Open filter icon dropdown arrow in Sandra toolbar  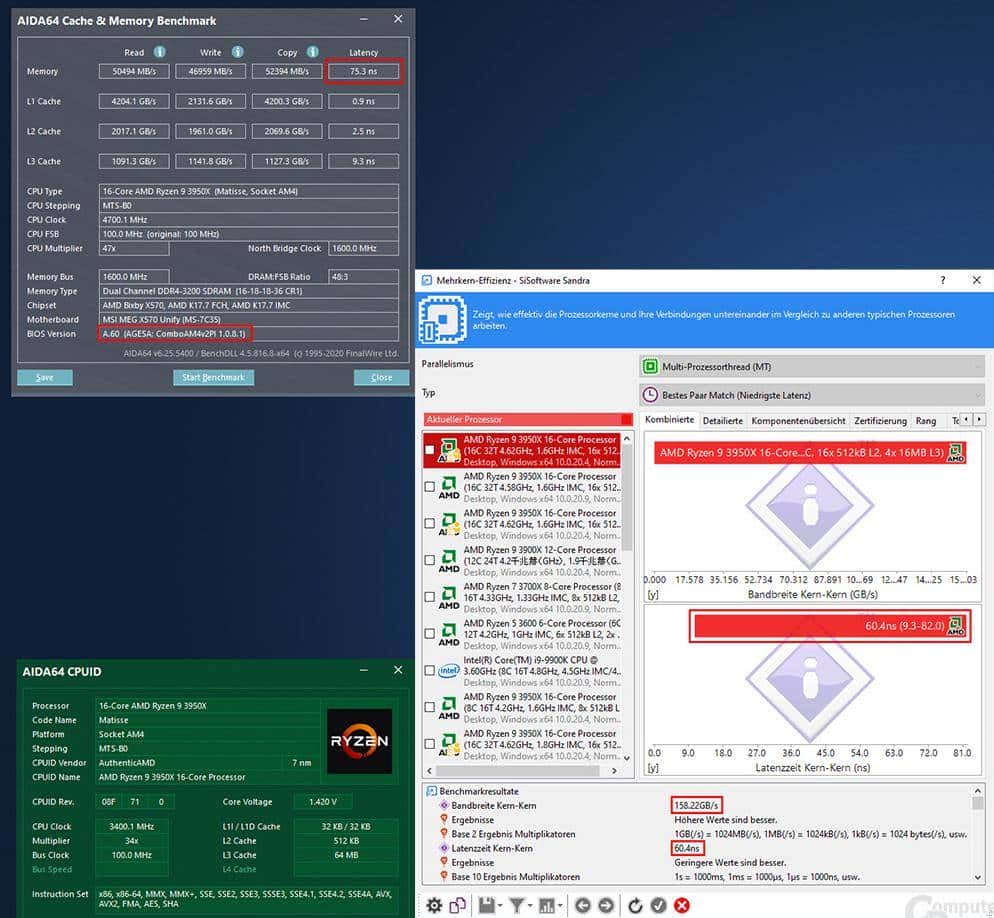[531, 905]
